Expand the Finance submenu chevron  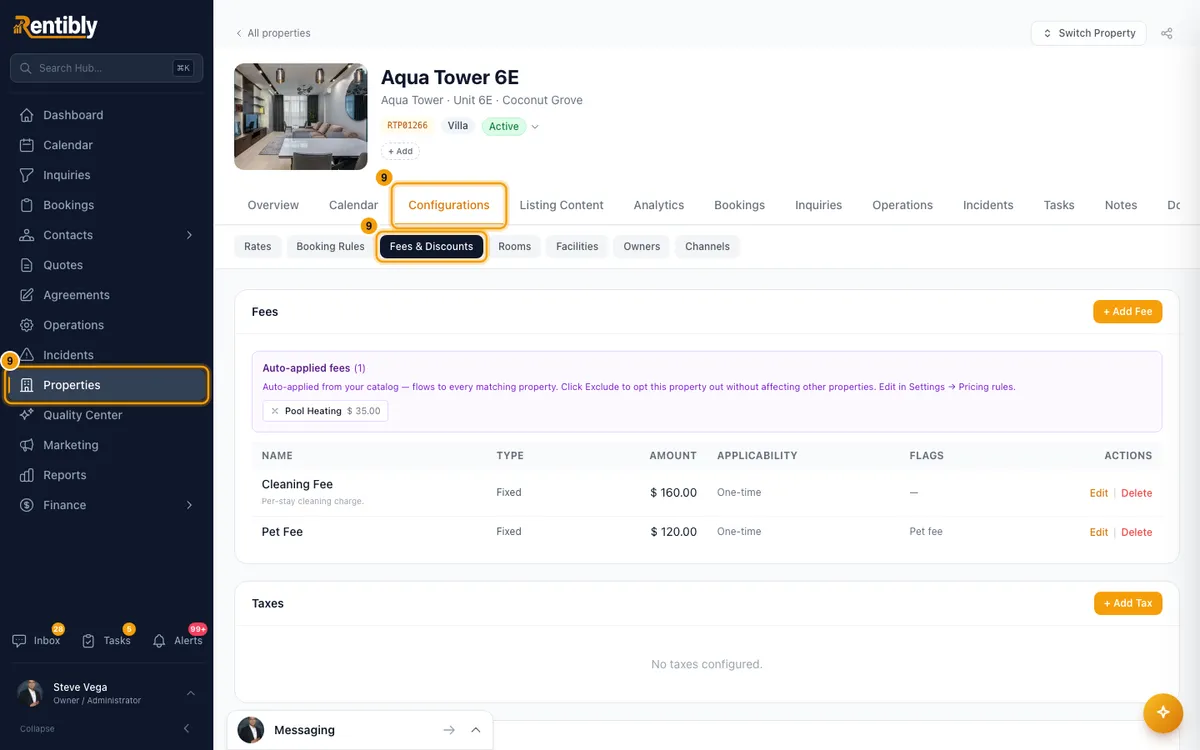(x=189, y=505)
